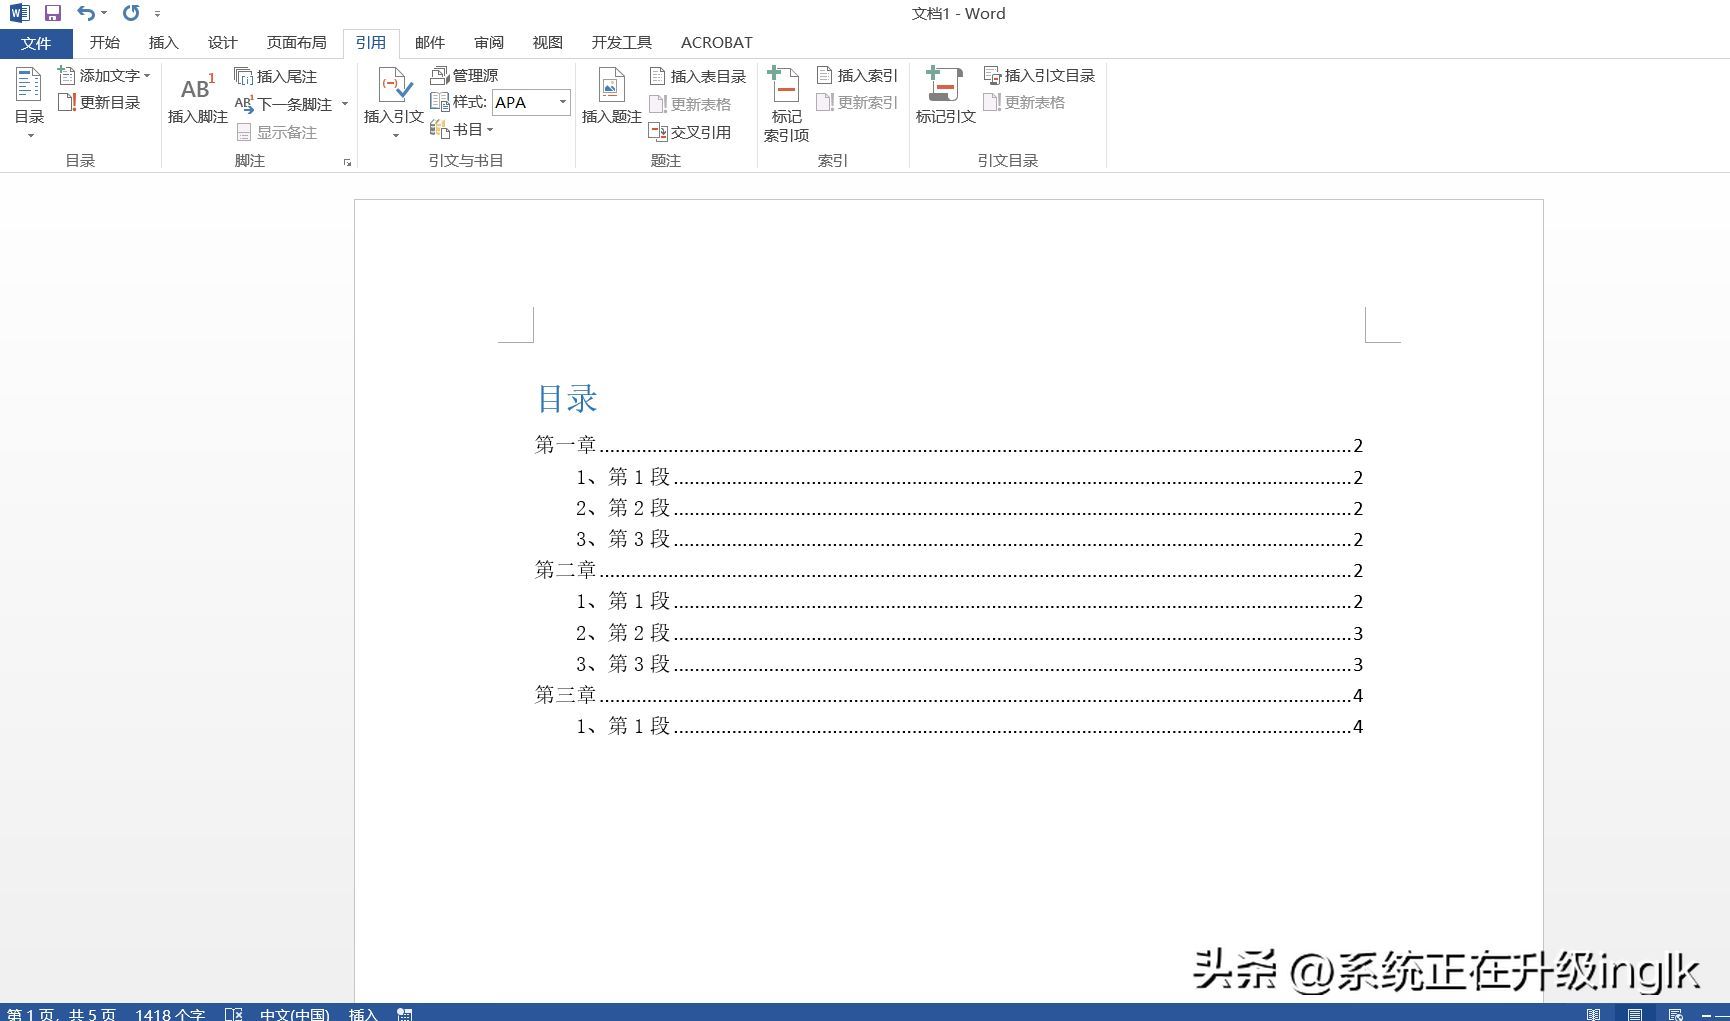The image size is (1730, 1021).
Task: Toggle 插入 insert mode in status bar
Action: (363, 1014)
